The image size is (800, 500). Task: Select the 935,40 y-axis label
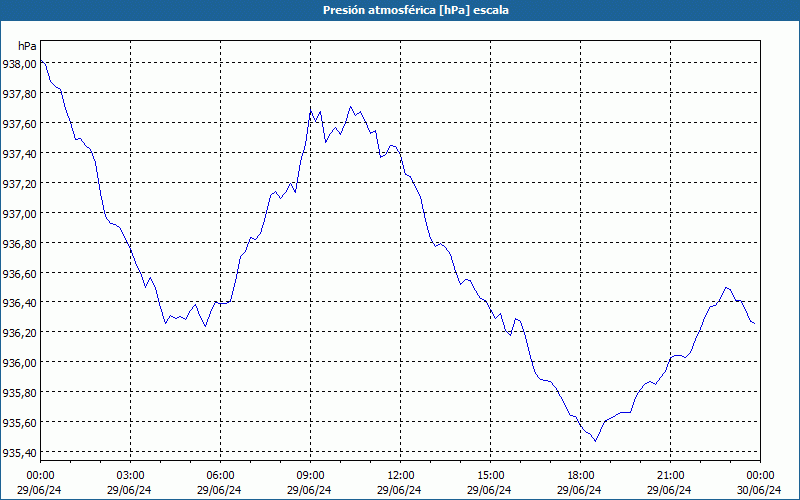(x=19, y=453)
